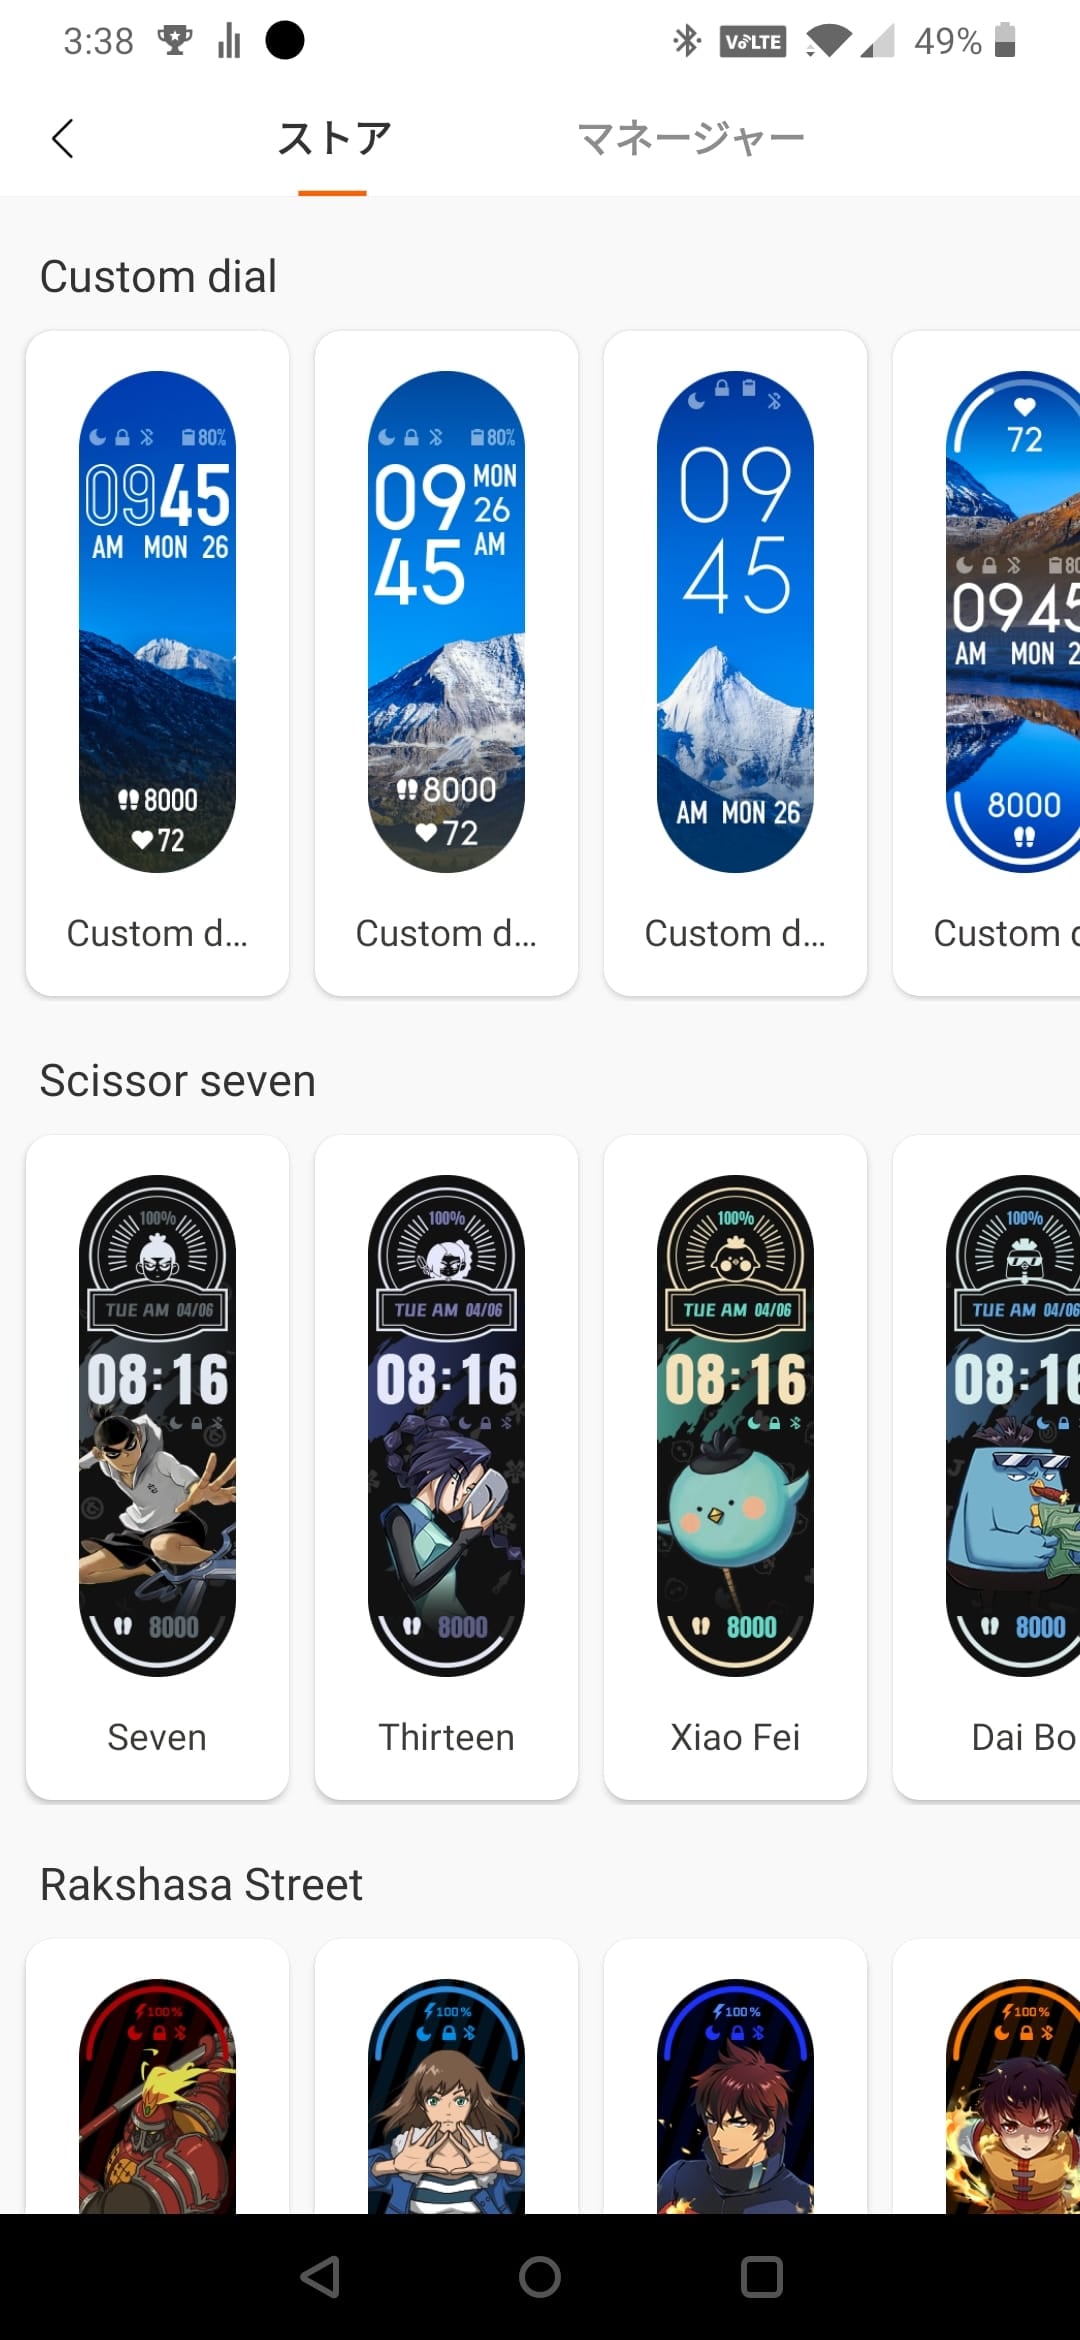Choose the Xiao Fei watch face
1080x2340 pixels.
735,1467
